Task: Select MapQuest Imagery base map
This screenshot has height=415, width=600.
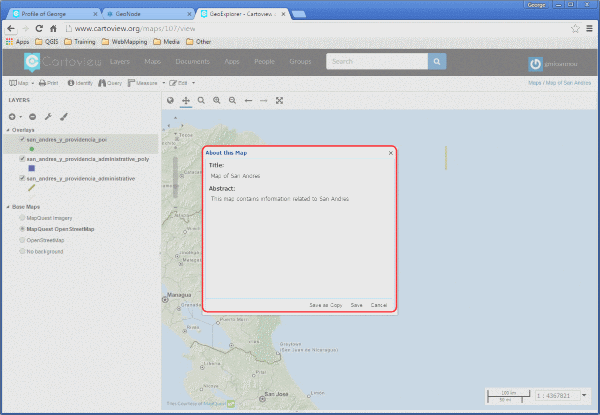Action: click(22, 218)
